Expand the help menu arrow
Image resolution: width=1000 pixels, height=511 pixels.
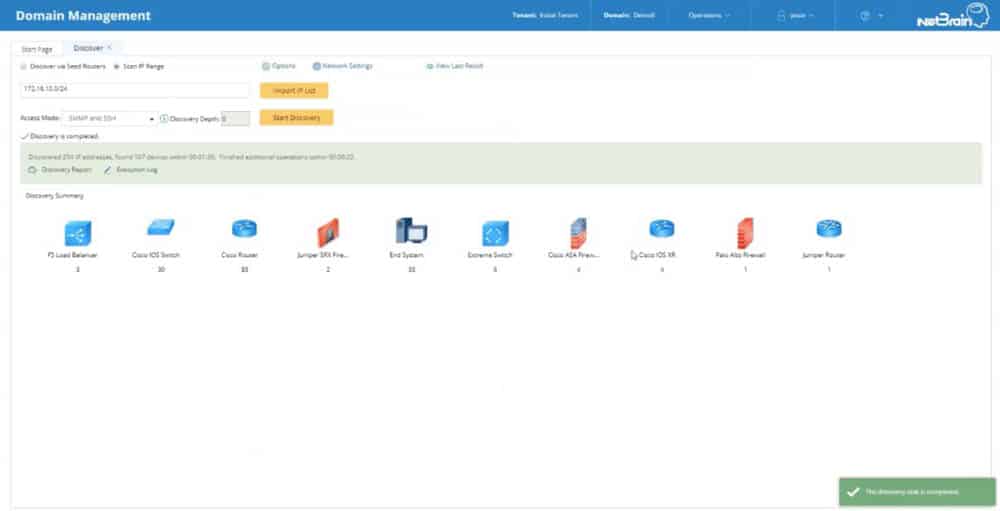(881, 15)
